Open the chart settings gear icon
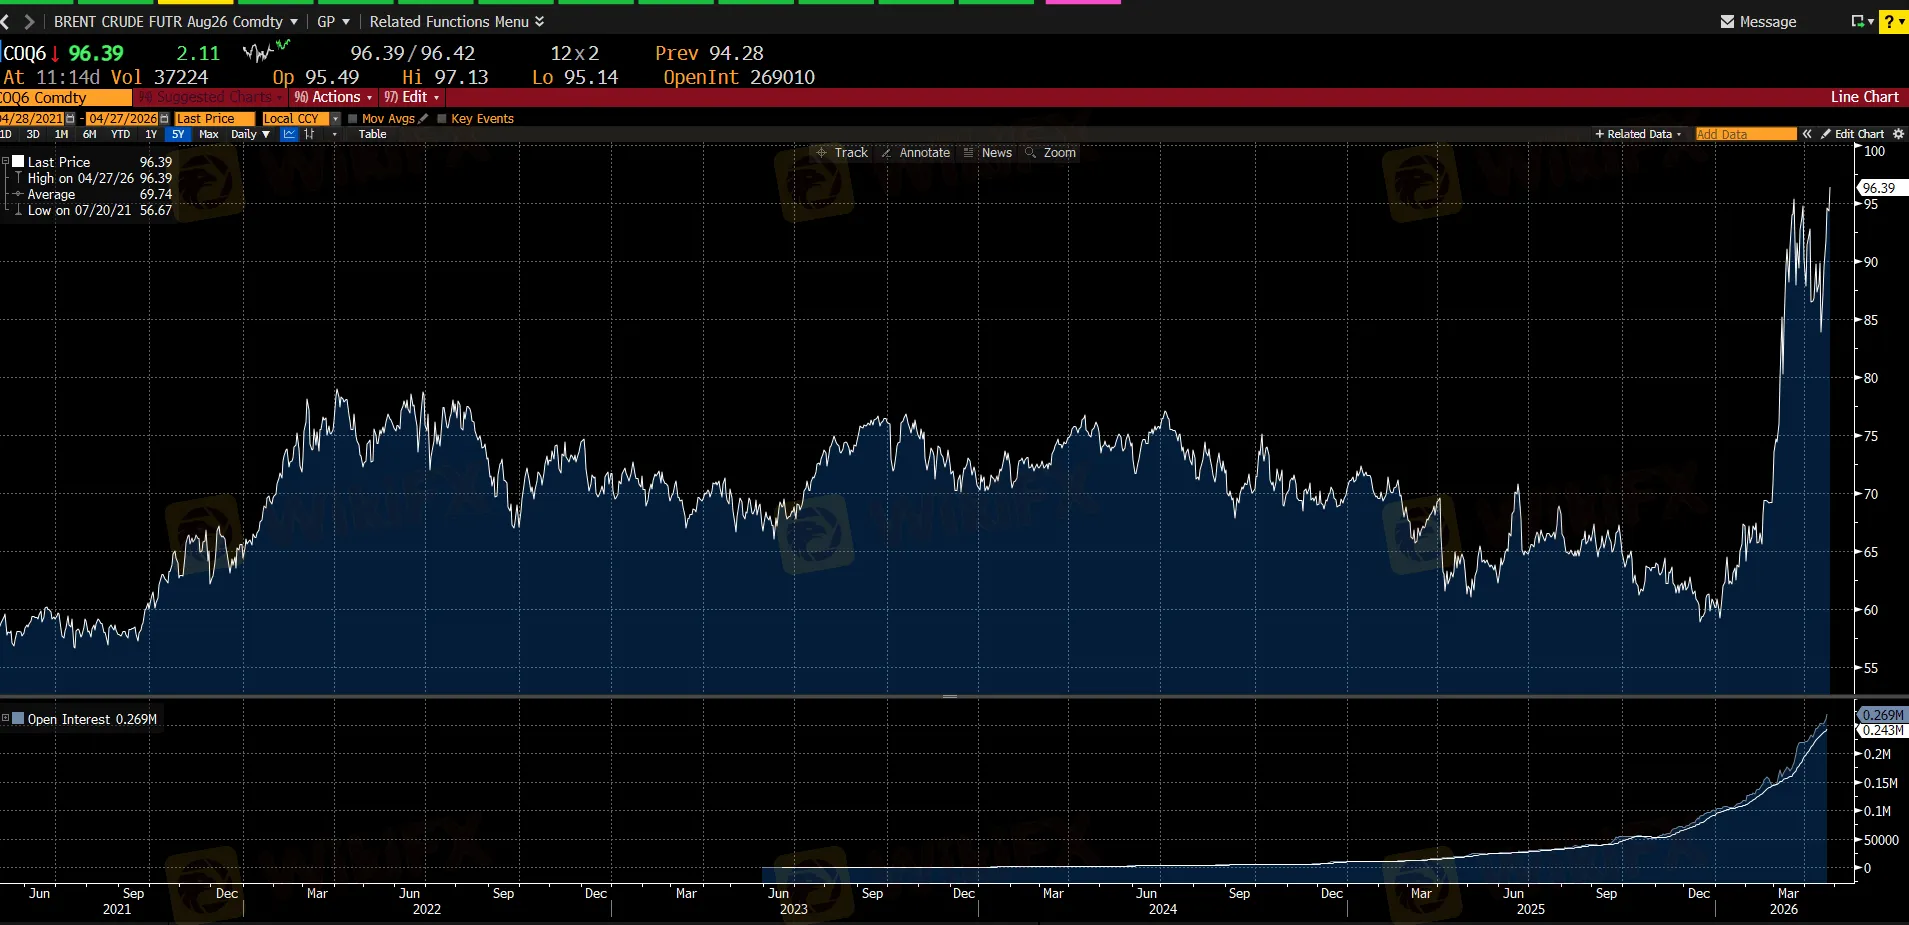This screenshot has width=1909, height=925. tap(1898, 133)
